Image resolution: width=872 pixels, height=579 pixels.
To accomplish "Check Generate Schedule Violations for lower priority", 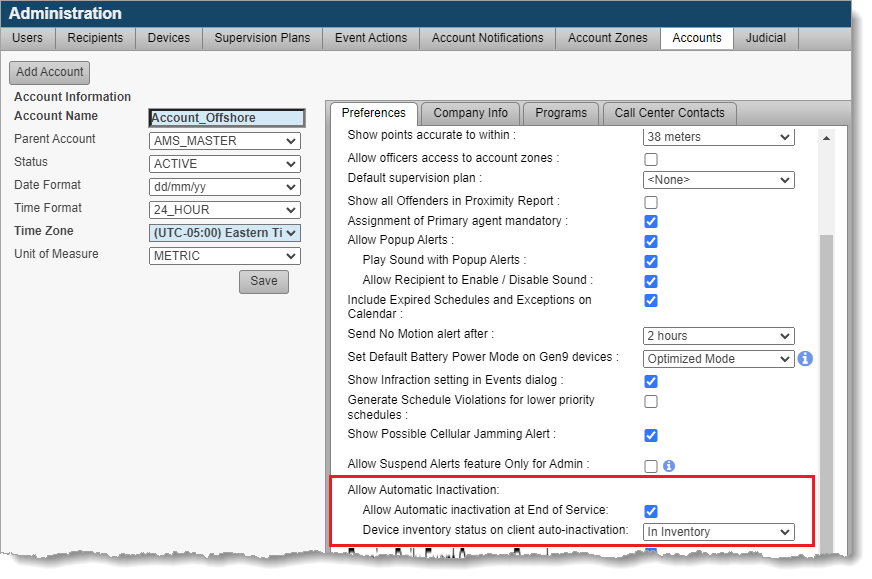I will (651, 401).
